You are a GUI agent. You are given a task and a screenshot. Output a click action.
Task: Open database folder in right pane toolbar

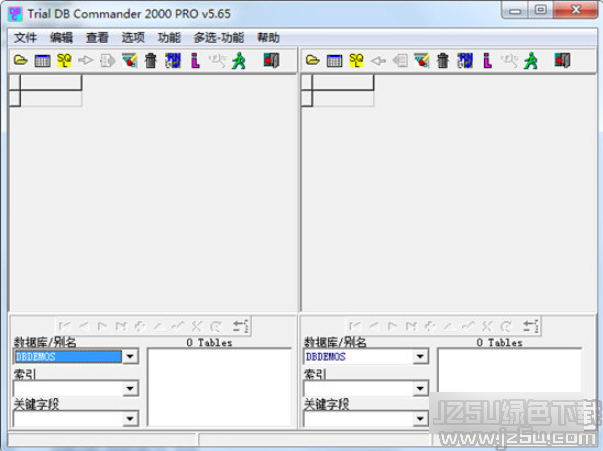(x=313, y=61)
